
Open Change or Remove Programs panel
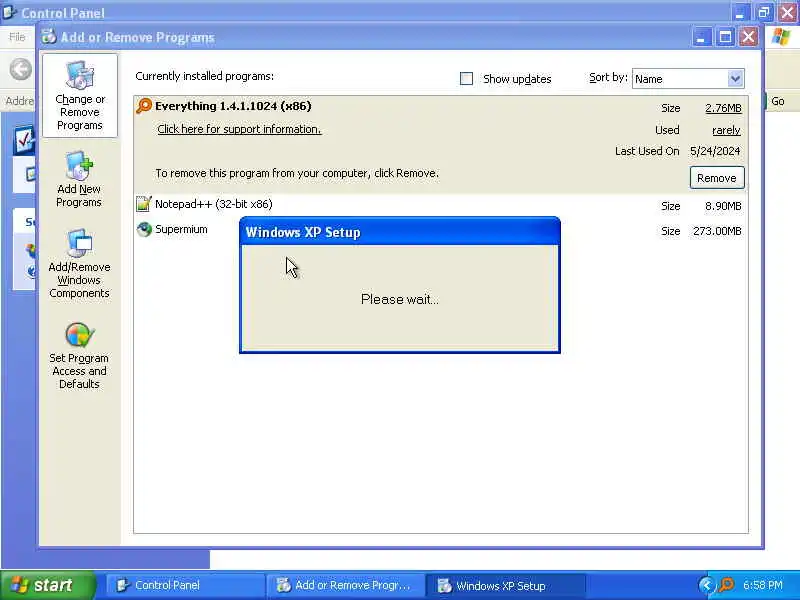coord(80,96)
